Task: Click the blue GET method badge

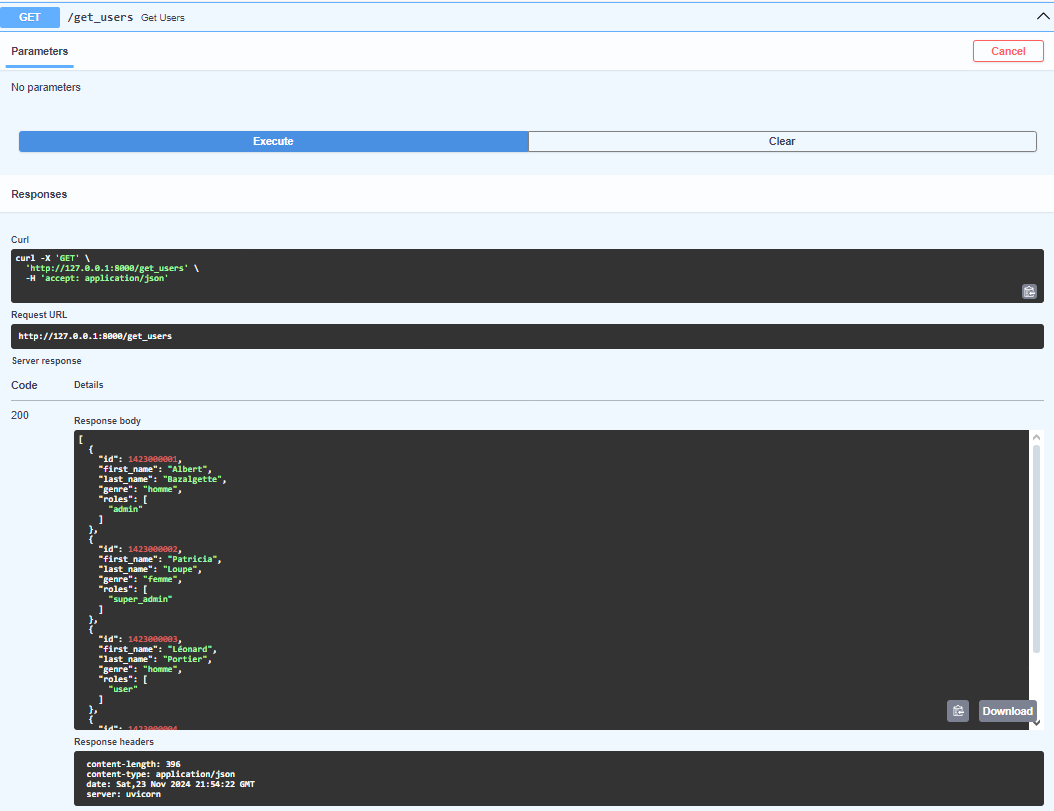Action: coord(30,17)
